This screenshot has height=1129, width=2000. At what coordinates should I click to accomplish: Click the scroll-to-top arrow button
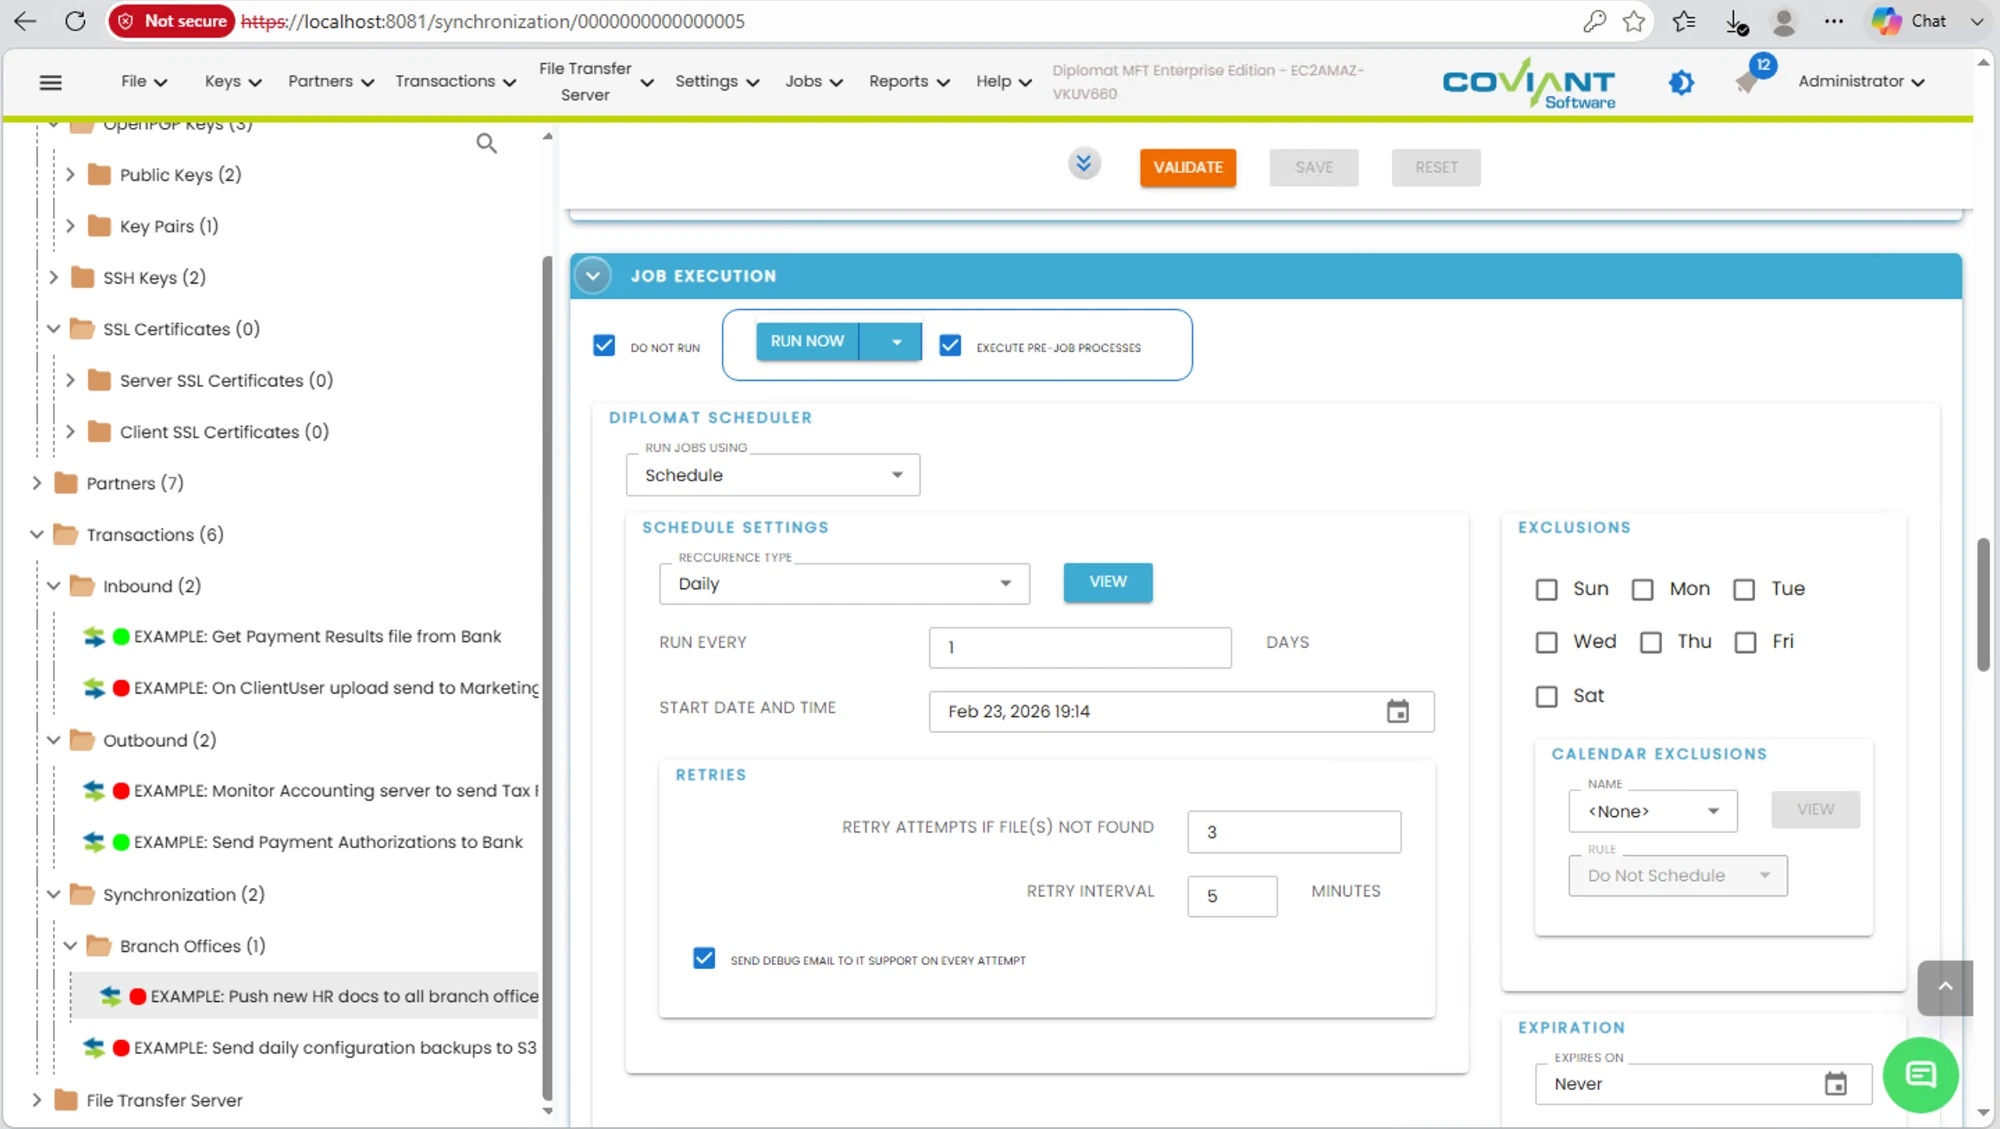(x=1945, y=988)
